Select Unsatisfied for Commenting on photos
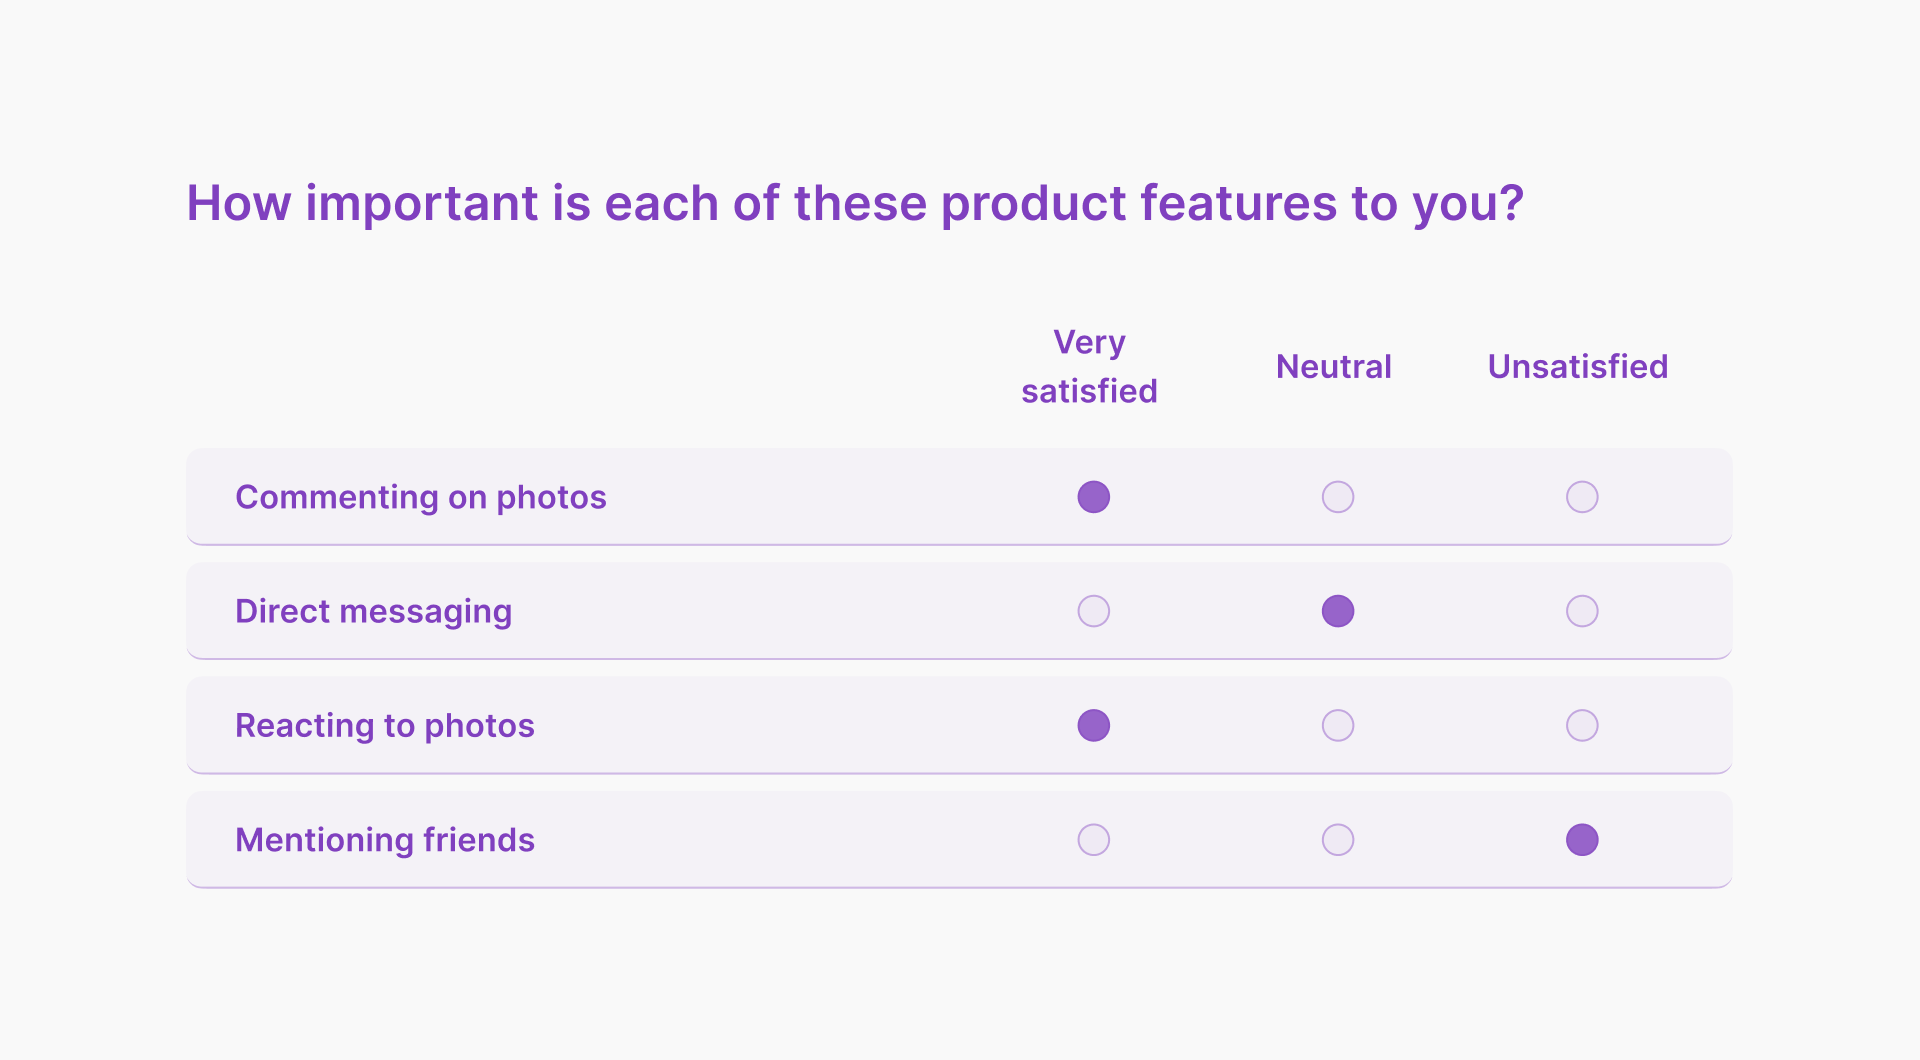Image resolution: width=1920 pixels, height=1060 pixels. (x=1581, y=496)
